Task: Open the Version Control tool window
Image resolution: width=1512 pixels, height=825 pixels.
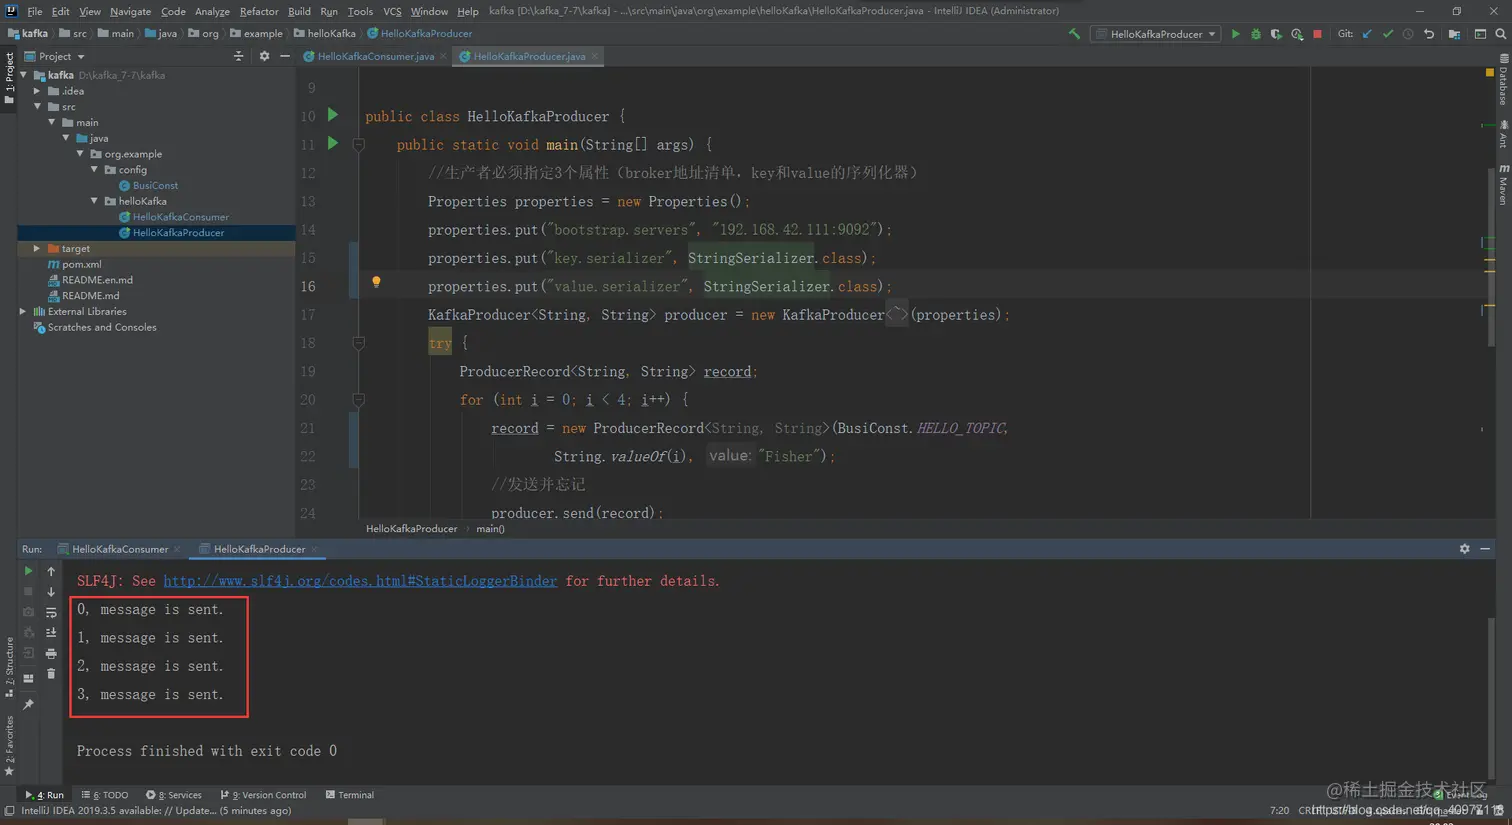Action: pyautogui.click(x=264, y=795)
